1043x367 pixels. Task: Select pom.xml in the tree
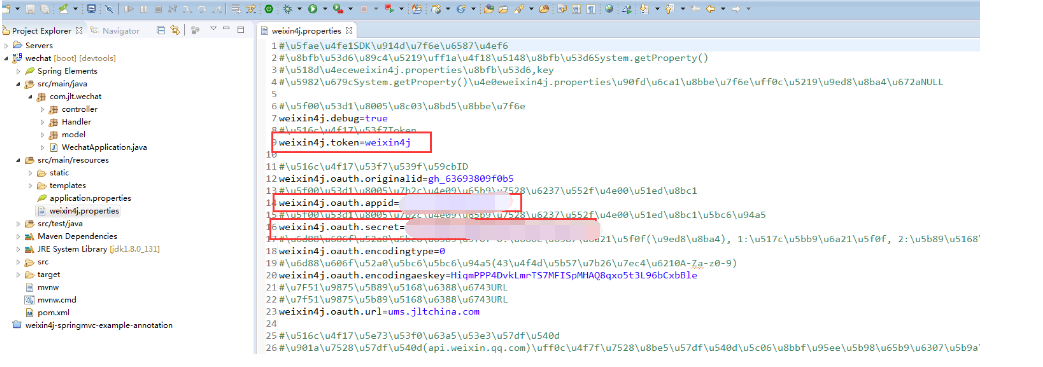47,312
